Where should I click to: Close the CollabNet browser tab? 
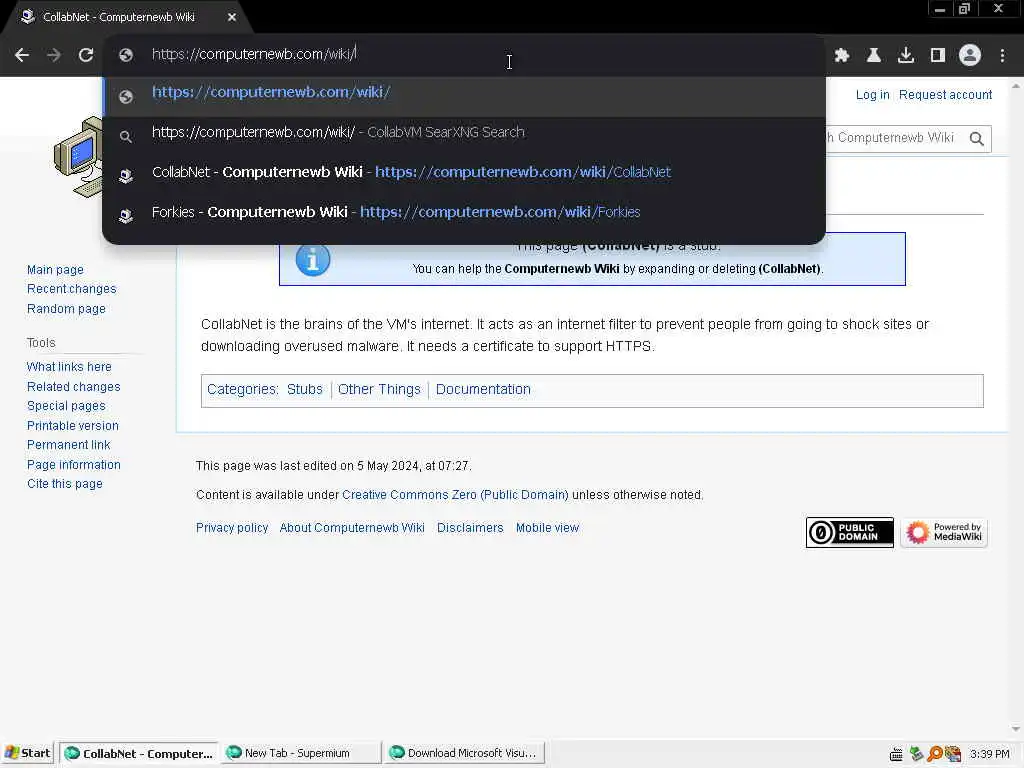coord(232,17)
